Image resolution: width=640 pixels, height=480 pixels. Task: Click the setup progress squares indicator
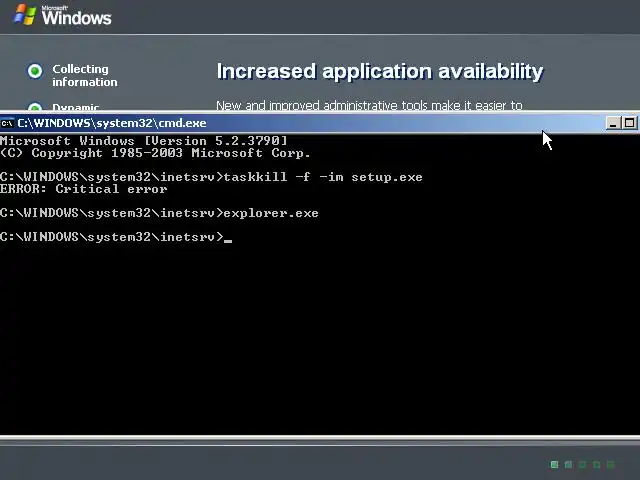(582, 464)
